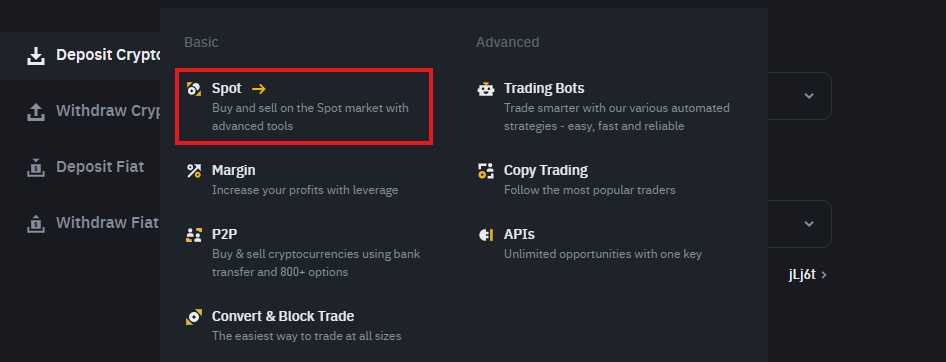Open the P2P menu entry
The height and width of the screenshot is (362, 946).
pos(303,253)
